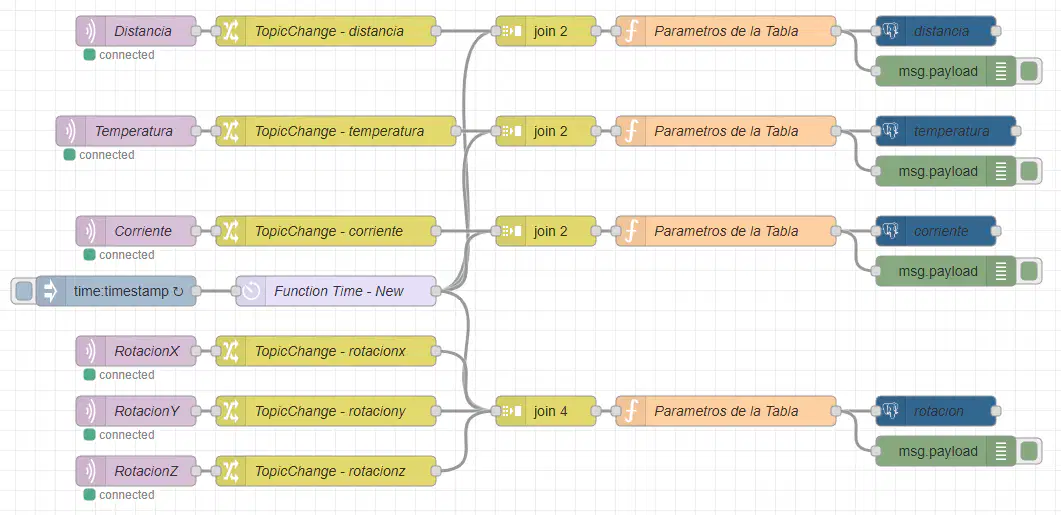
Task: Click the connected status under the Temperatura node
Action: (x=99, y=155)
